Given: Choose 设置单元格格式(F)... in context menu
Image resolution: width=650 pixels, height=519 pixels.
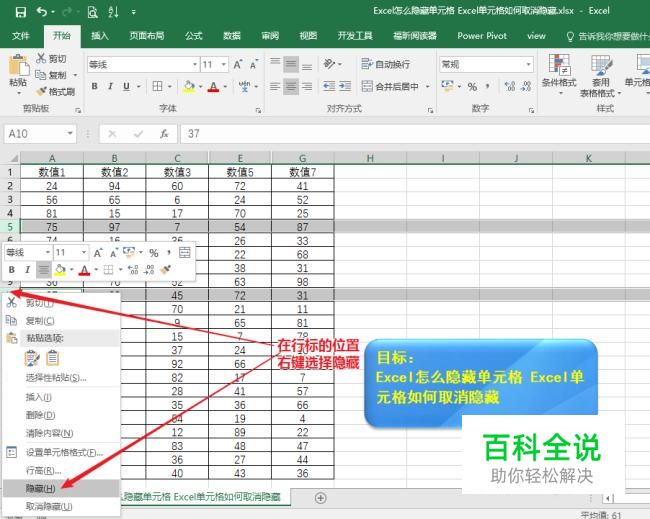Looking at the screenshot, I should pyautogui.click(x=61, y=452).
